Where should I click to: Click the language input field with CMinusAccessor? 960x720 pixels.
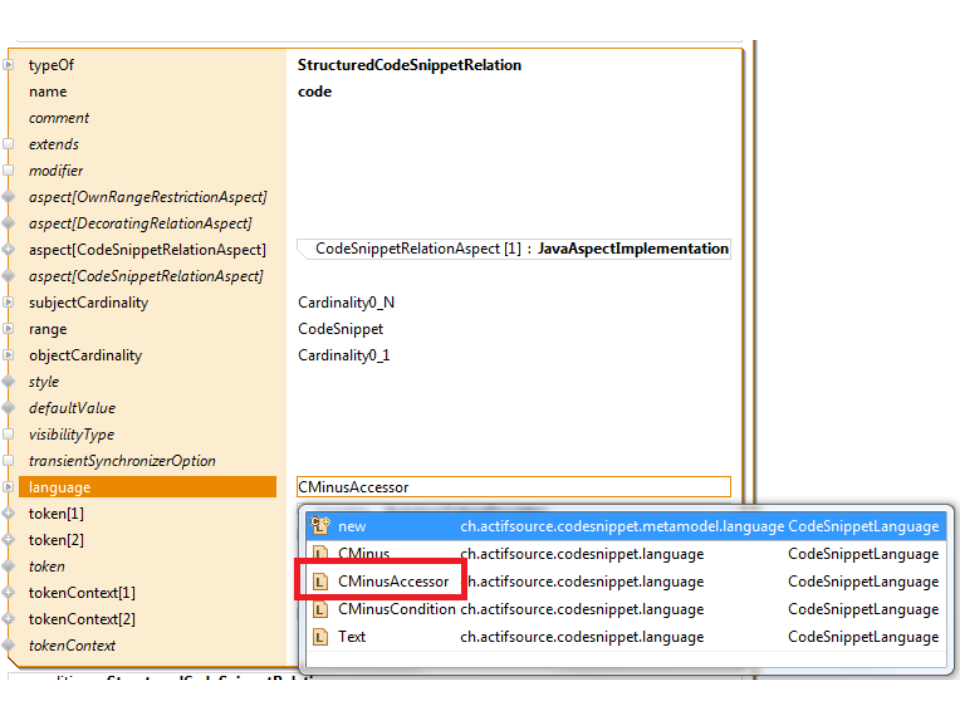513,487
